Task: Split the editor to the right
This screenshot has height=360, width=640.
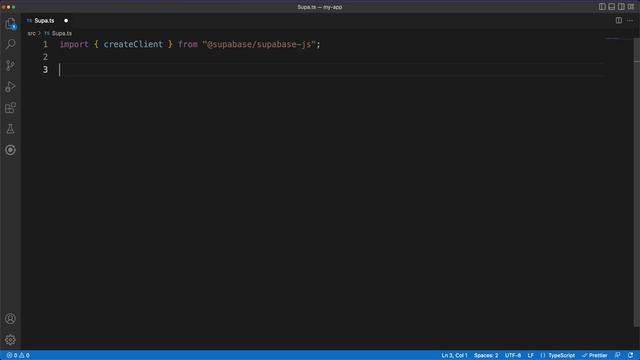Action: [619, 20]
